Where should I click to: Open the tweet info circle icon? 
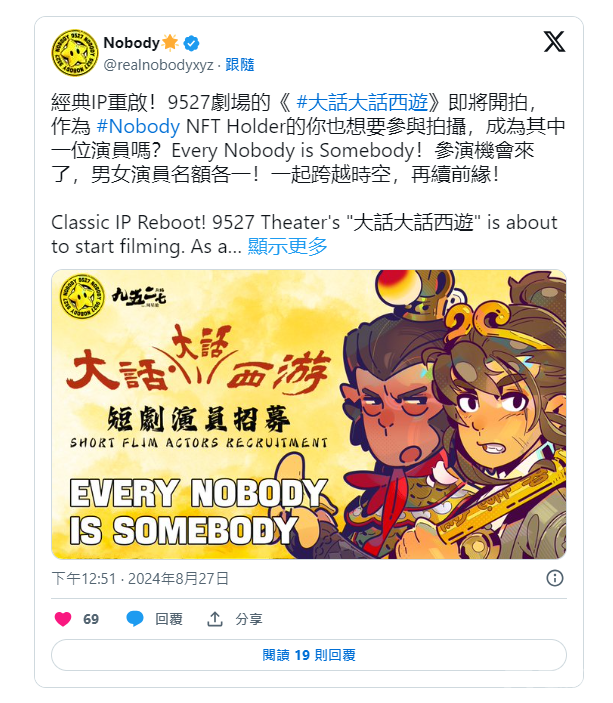pyautogui.click(x=555, y=578)
